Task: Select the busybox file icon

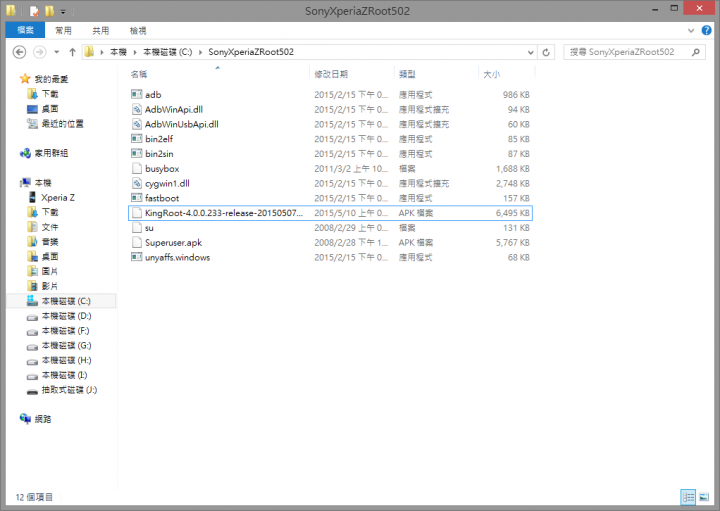Action: point(137,168)
